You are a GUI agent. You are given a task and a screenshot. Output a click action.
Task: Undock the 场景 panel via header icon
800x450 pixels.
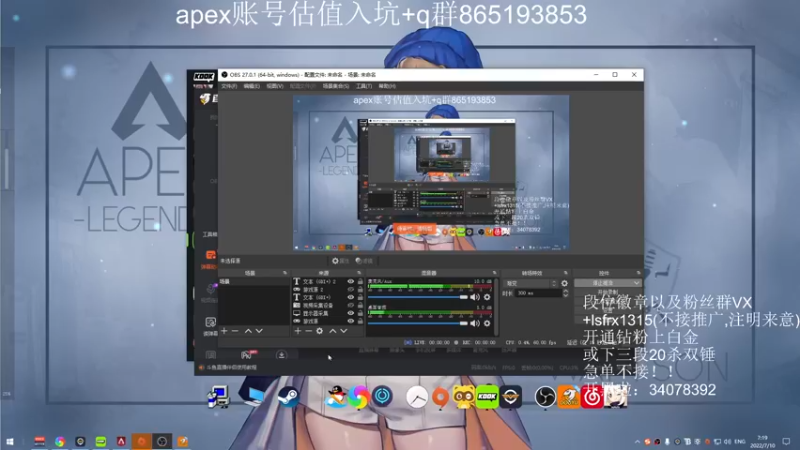click(x=285, y=273)
